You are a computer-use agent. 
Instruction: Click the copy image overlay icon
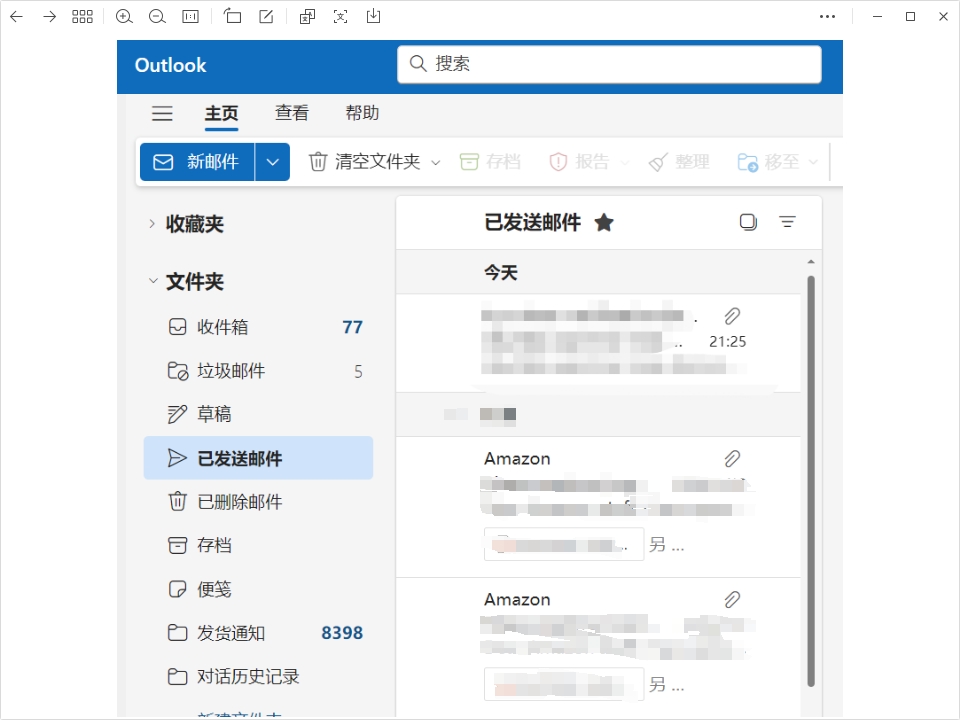(307, 17)
